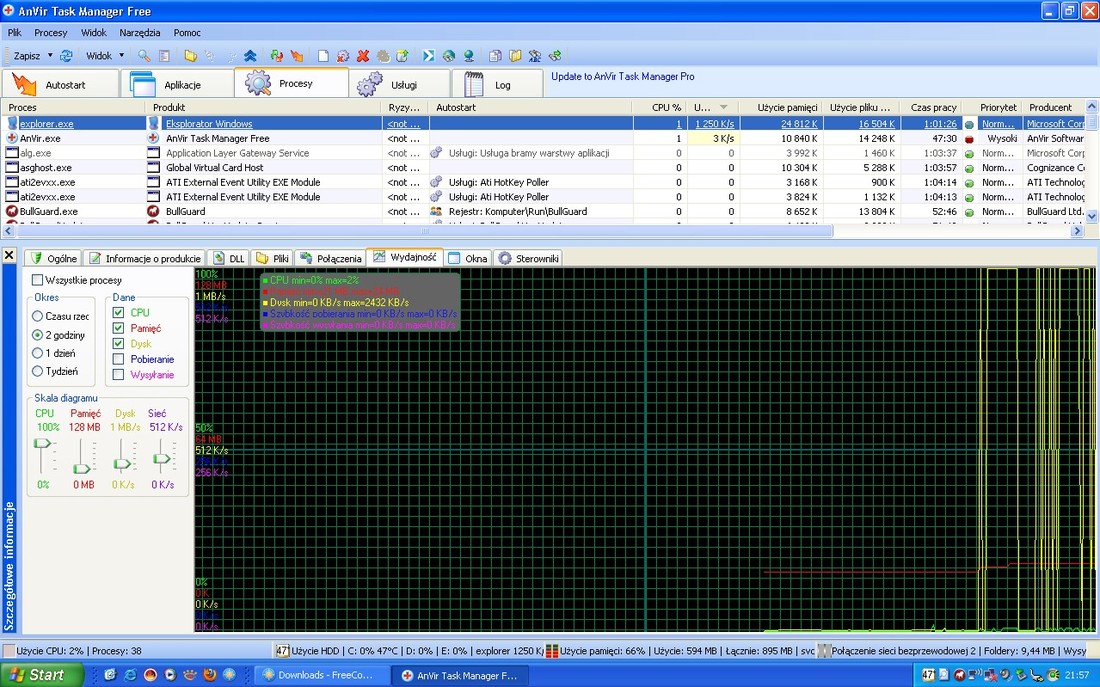Click the red X terminate process icon

pyautogui.click(x=363, y=55)
